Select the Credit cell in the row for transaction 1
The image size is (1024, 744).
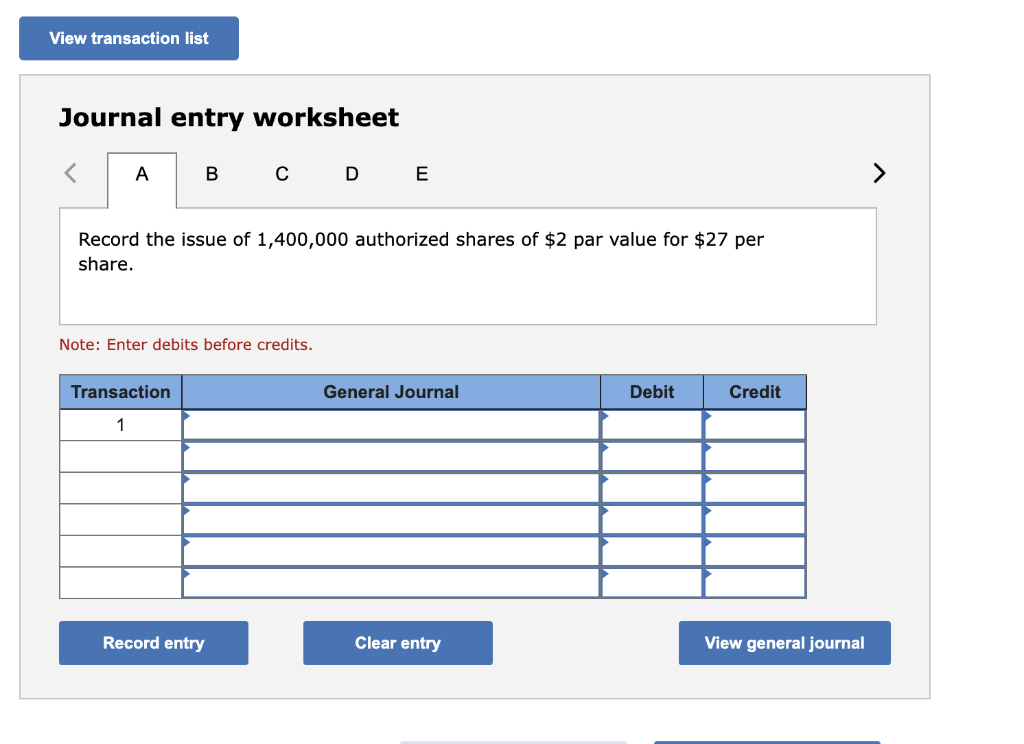click(755, 425)
